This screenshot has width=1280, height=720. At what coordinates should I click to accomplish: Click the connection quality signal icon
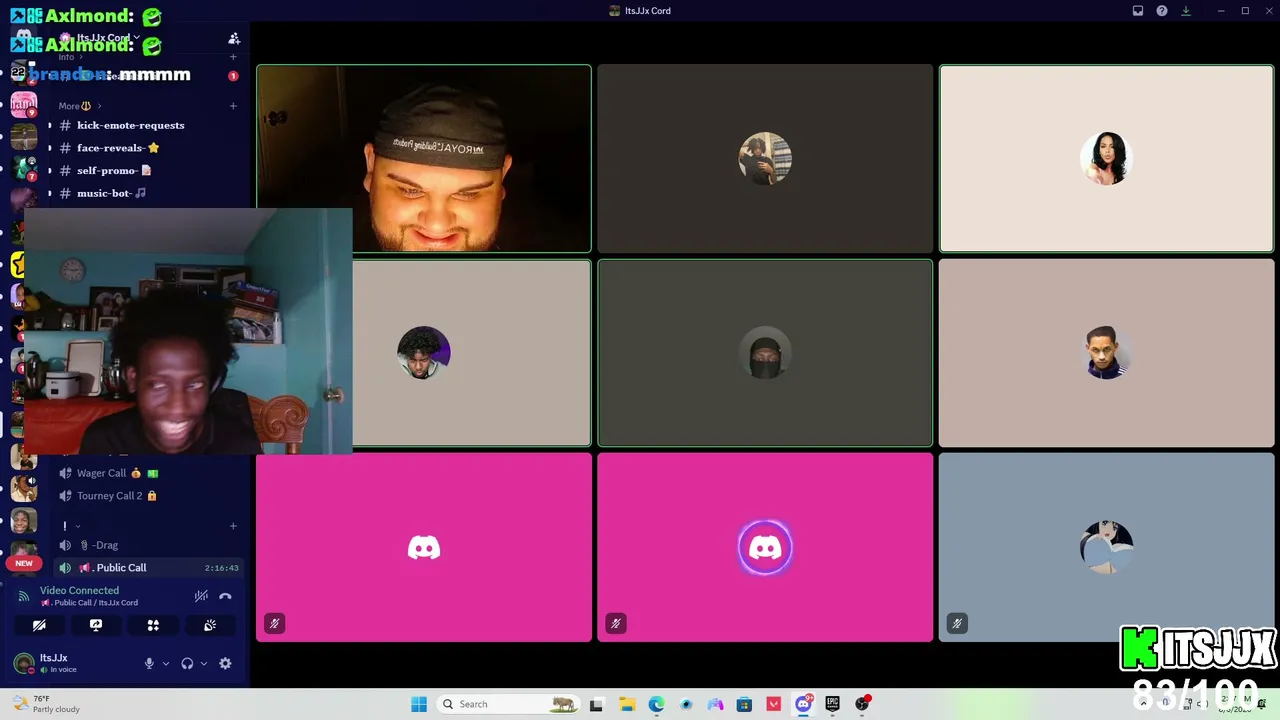coord(24,596)
